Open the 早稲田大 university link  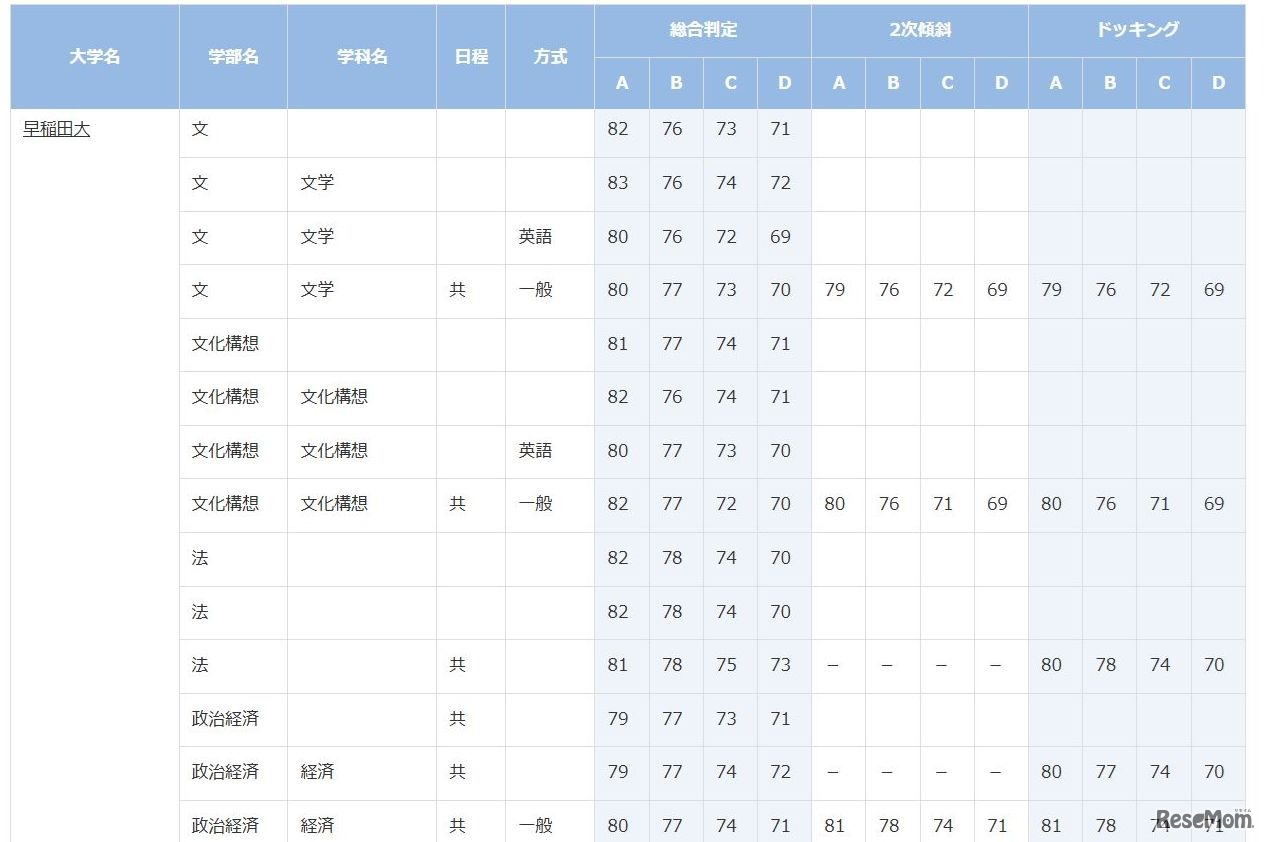tap(55, 128)
